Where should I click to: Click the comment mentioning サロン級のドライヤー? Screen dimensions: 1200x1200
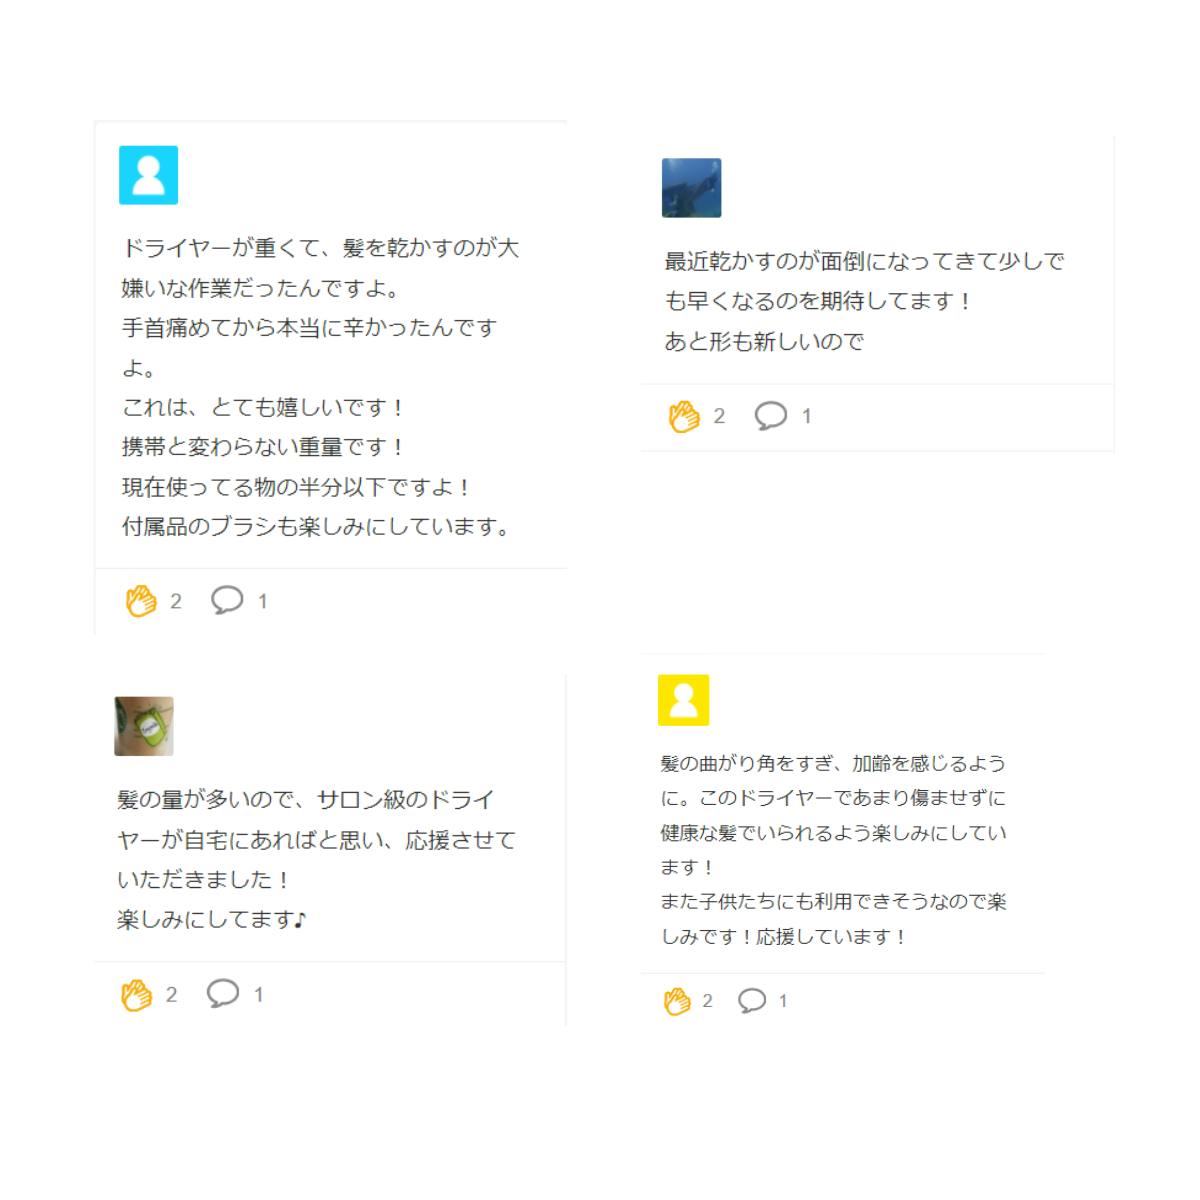pyautogui.click(x=316, y=859)
